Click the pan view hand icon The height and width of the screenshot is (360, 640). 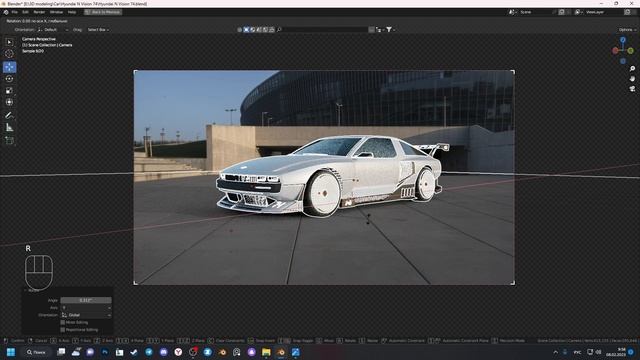632,78
